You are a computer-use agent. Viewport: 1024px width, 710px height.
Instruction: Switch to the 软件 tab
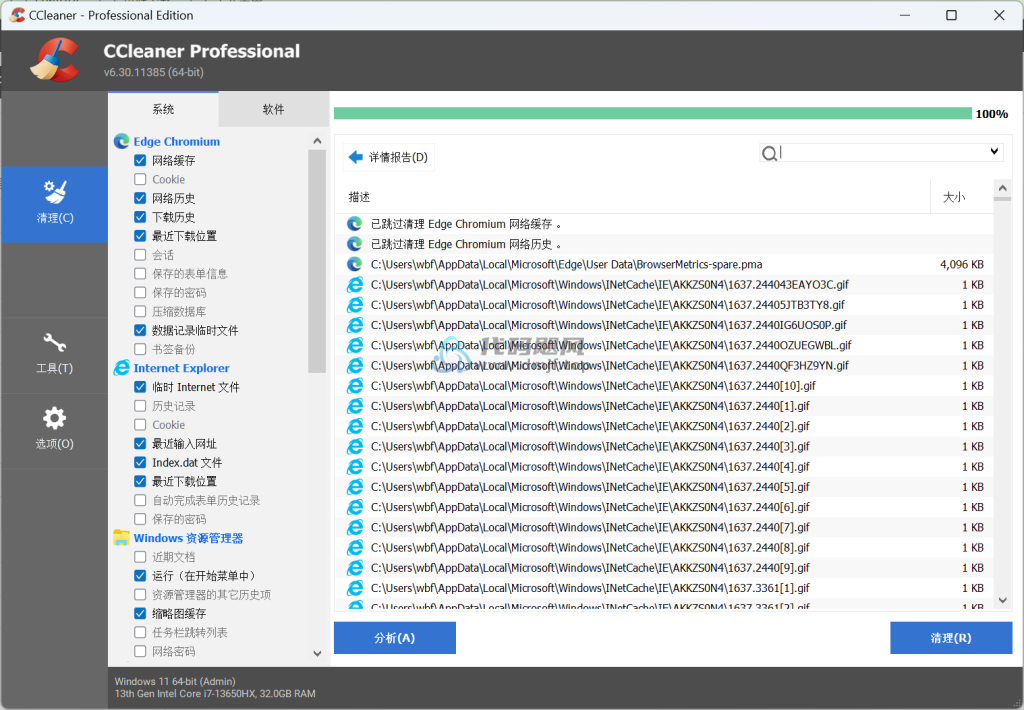[274, 109]
